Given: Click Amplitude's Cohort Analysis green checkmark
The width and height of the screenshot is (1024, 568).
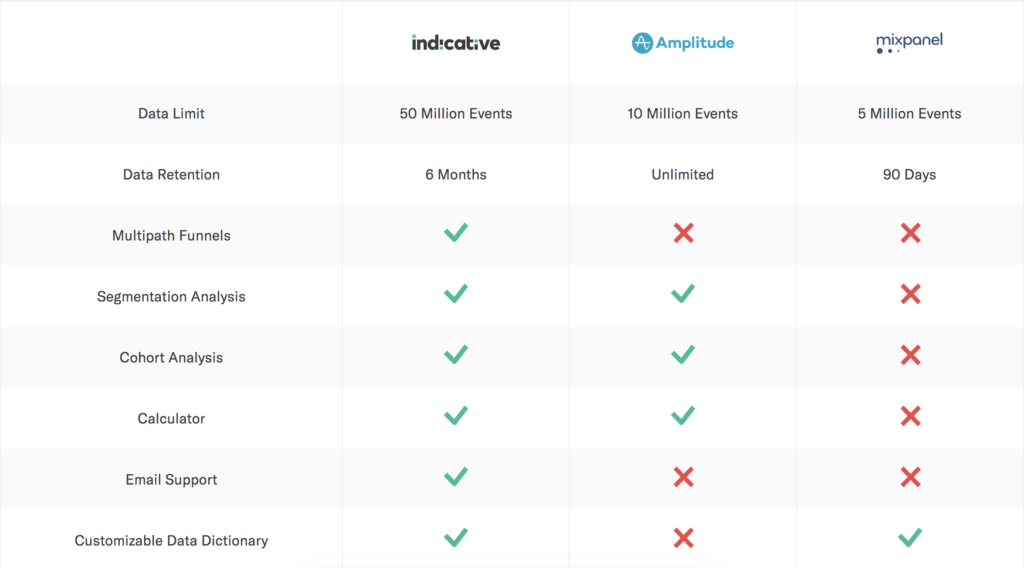Looking at the screenshot, I should coord(682,355).
